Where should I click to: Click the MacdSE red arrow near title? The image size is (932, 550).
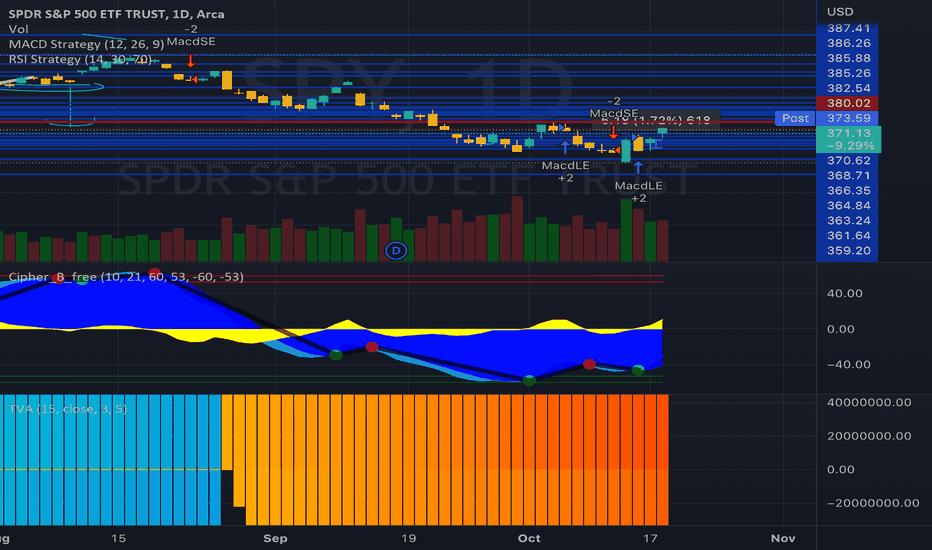coord(190,60)
